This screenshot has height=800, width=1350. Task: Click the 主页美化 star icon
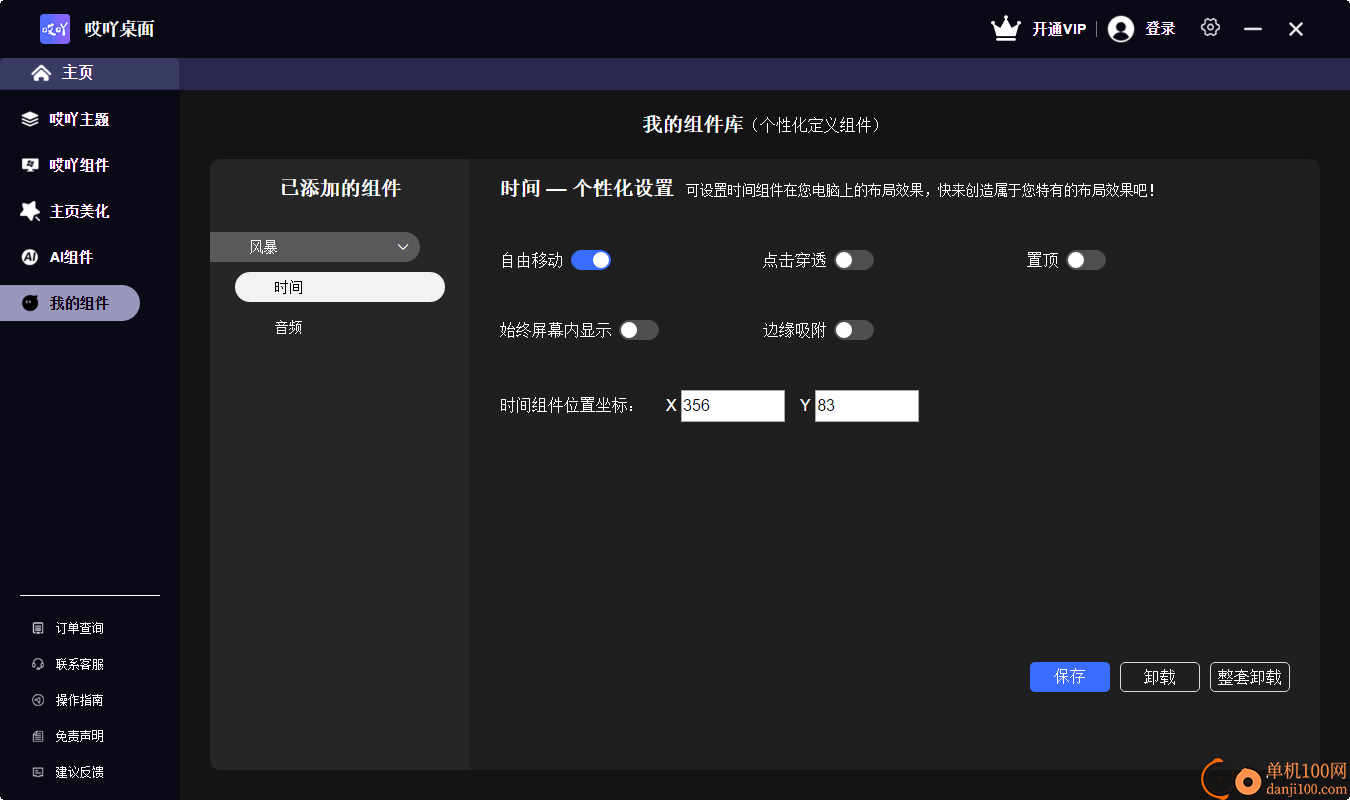(30, 211)
